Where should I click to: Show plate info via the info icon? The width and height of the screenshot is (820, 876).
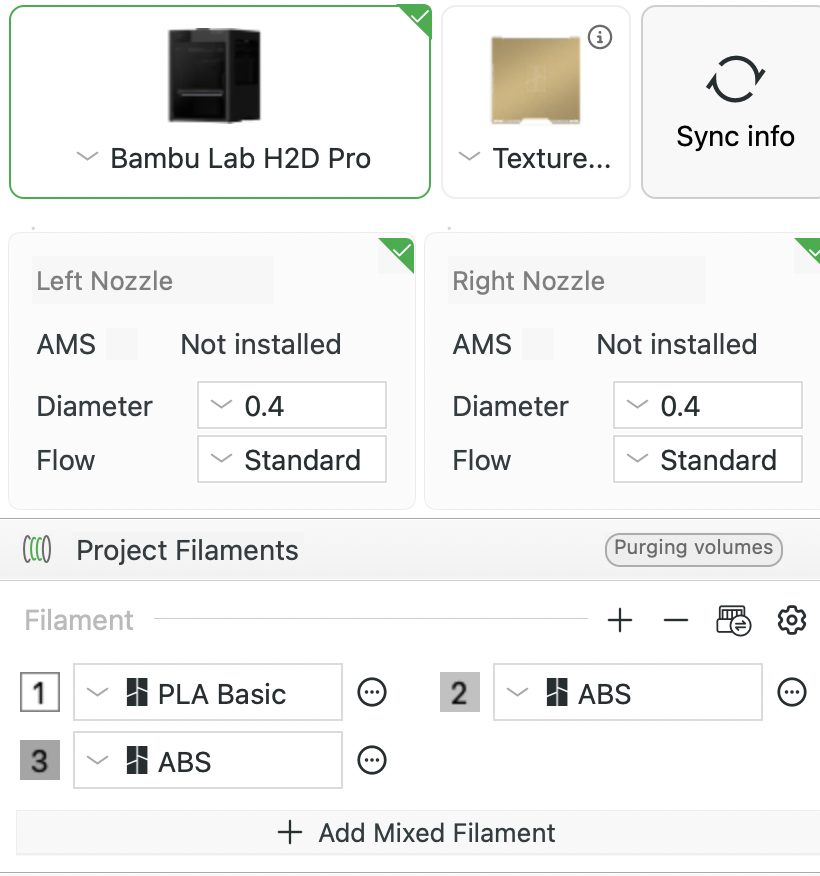click(600, 37)
